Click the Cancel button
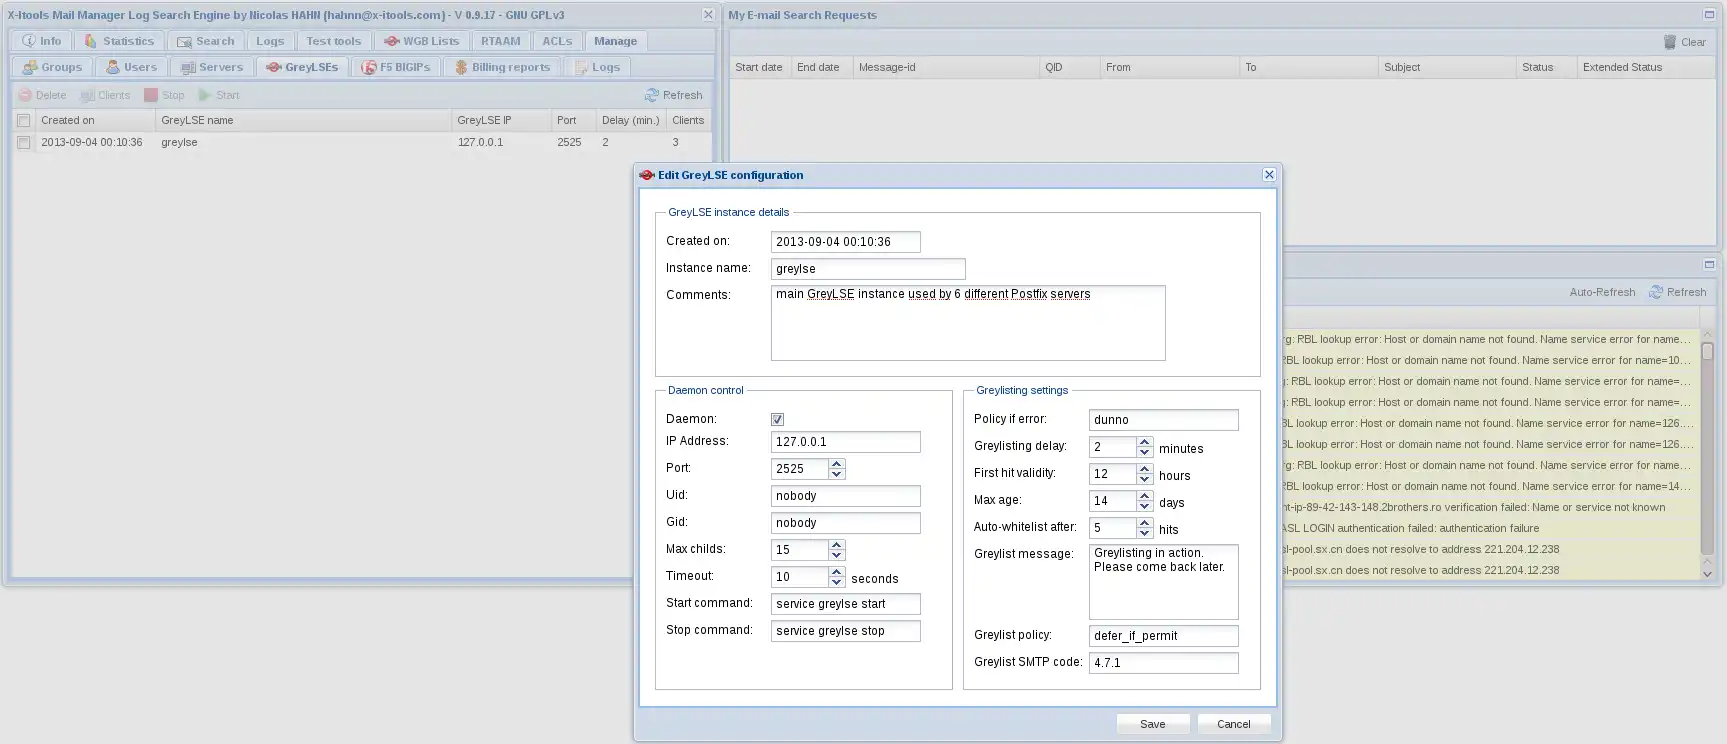This screenshot has height=744, width=1727. [1232, 724]
